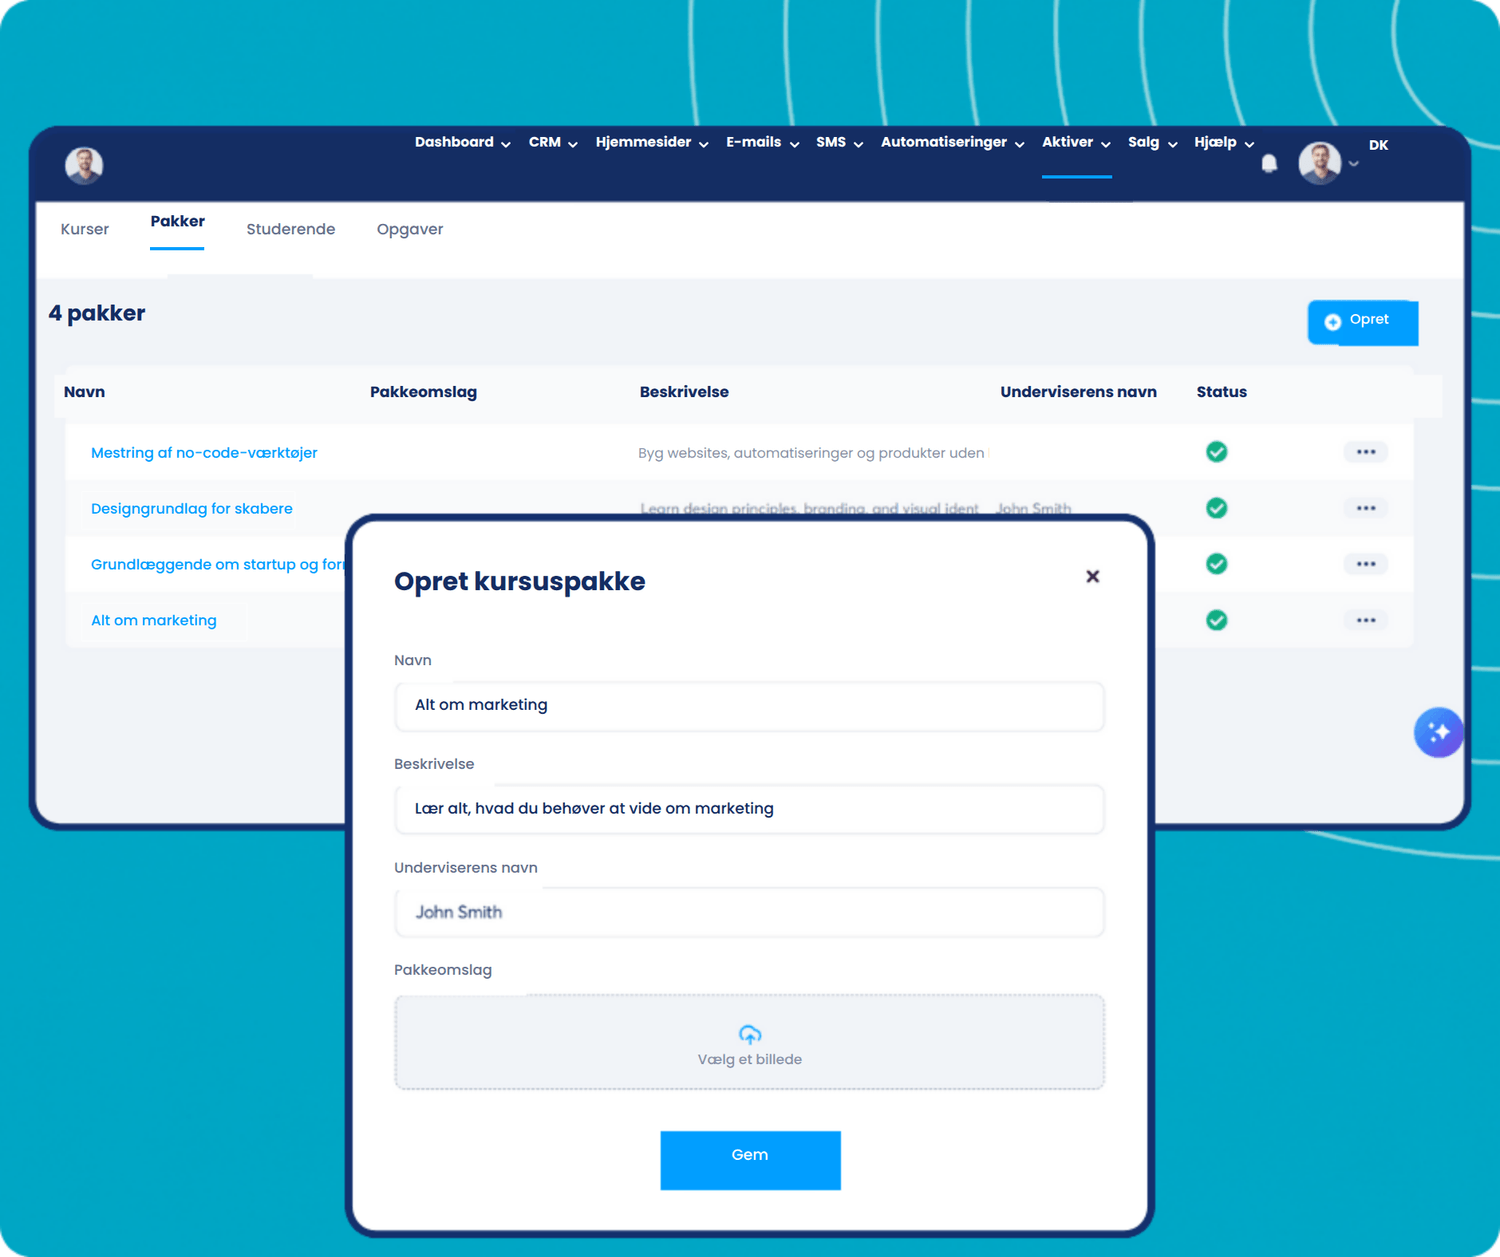Click the Opret button
Screen dimensions: 1500x1257
1363,322
